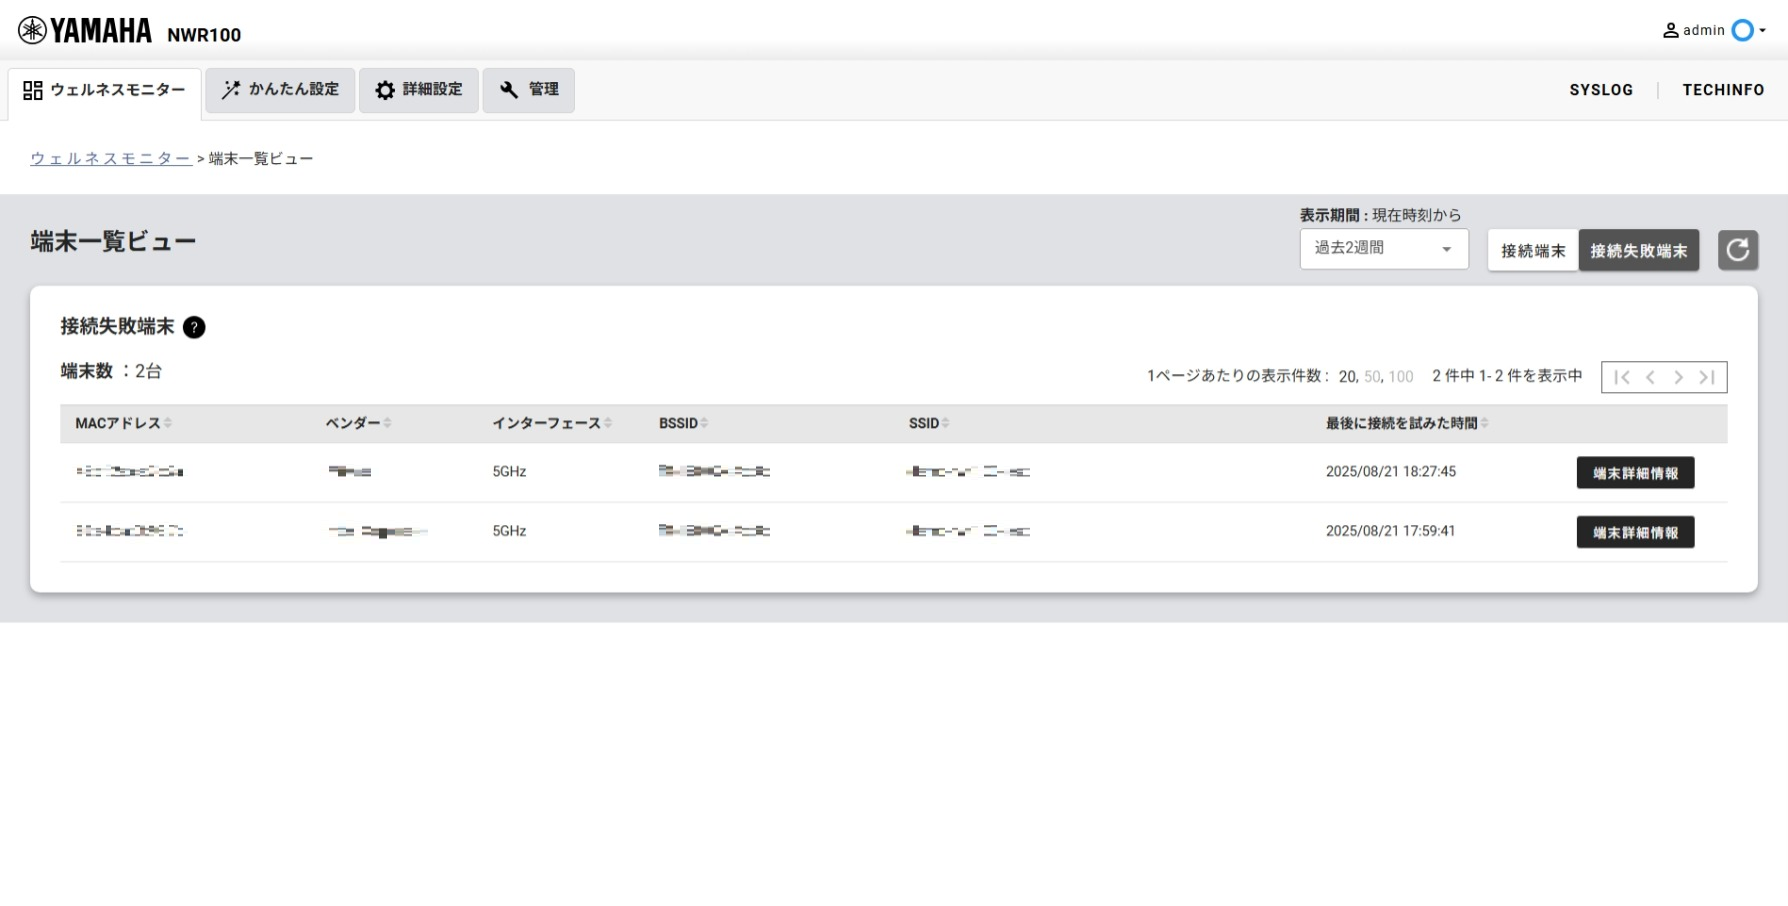Select the 接続失敗端末 toggle
1788x906 pixels.
[1638, 251]
